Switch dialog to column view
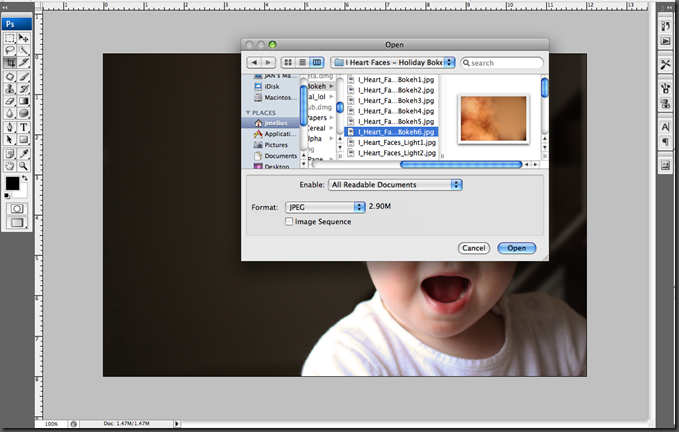Screen dimensions: 679x432 point(317,62)
